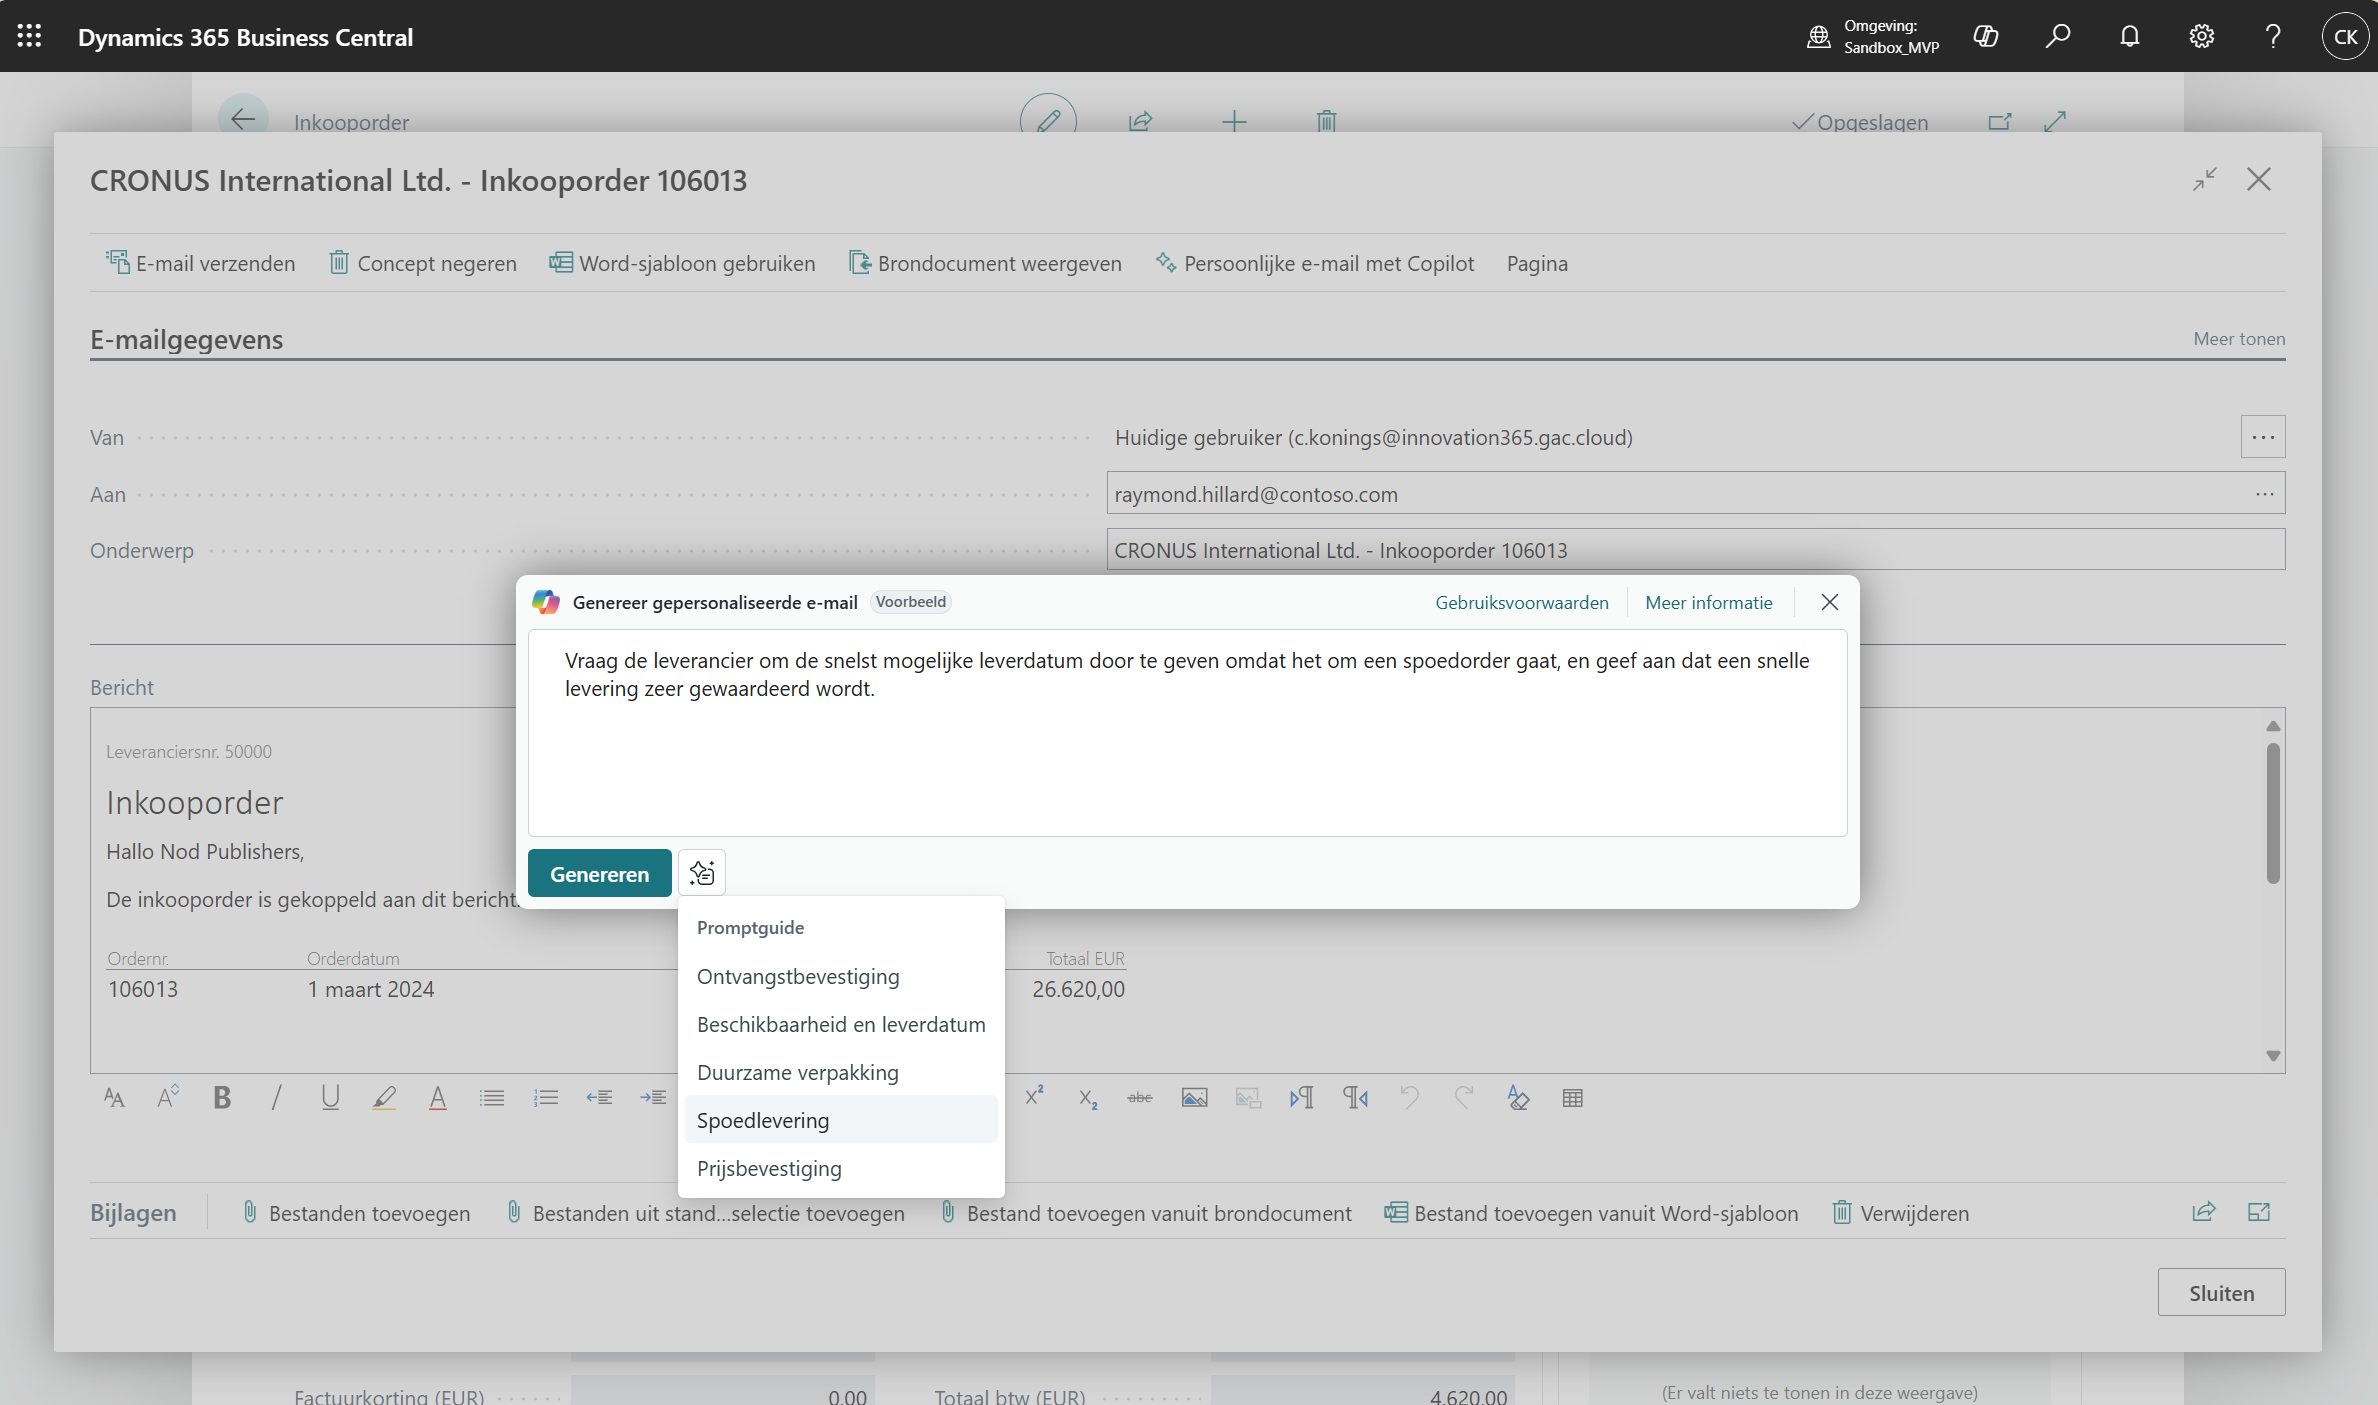This screenshot has height=1405, width=2378.
Task: Open the Aan field ellipsis options
Action: click(x=2264, y=494)
